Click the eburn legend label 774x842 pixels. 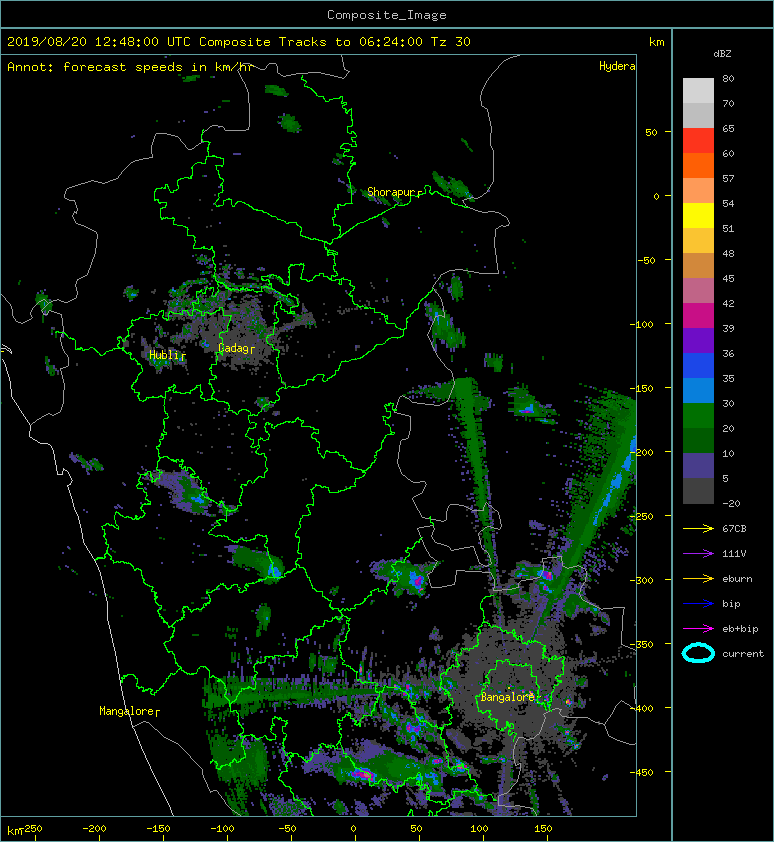737,578
